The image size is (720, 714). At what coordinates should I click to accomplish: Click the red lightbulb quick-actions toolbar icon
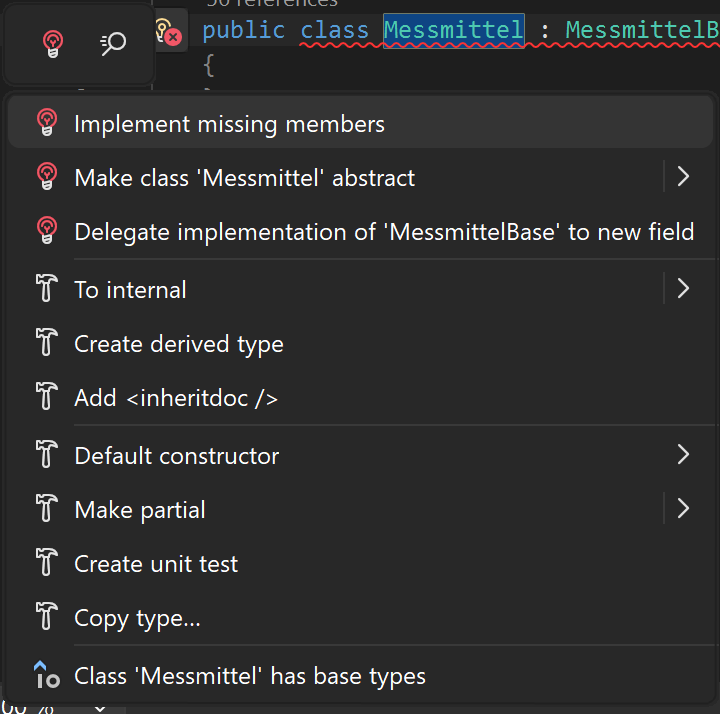click(x=53, y=44)
